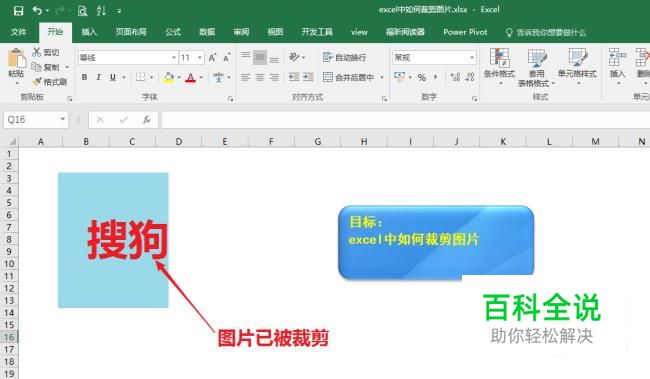Click the phonetic guide 文 icon
The width and height of the screenshot is (650, 379).
(218, 77)
